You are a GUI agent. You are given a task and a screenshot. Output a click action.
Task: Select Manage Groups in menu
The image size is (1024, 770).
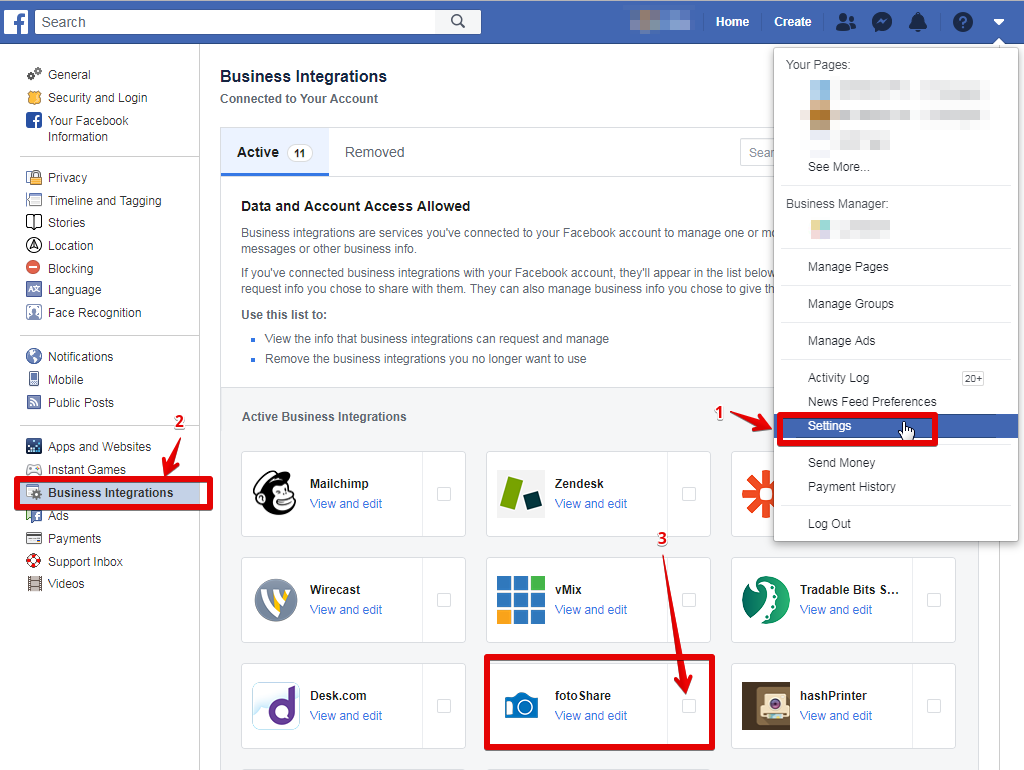click(850, 304)
